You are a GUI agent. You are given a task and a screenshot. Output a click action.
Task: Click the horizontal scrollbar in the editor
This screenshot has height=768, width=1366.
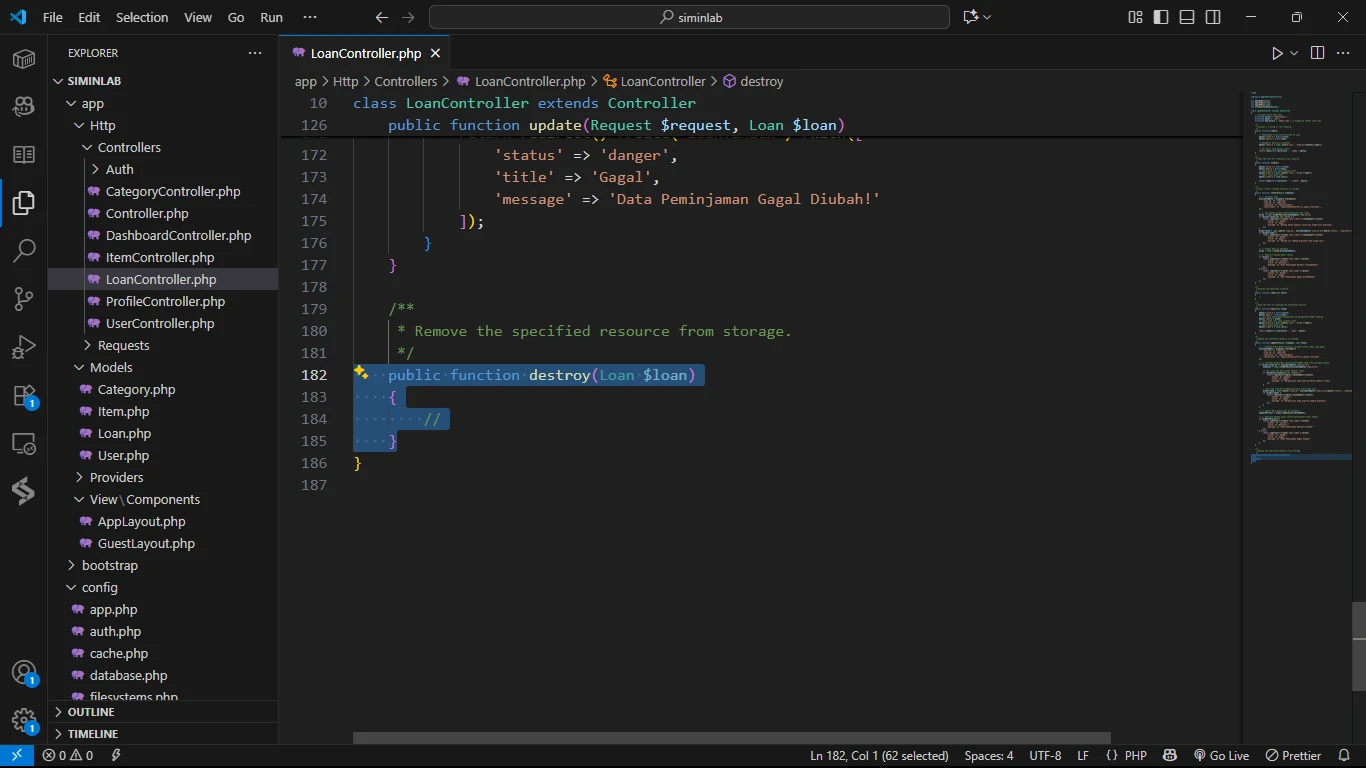coord(731,738)
